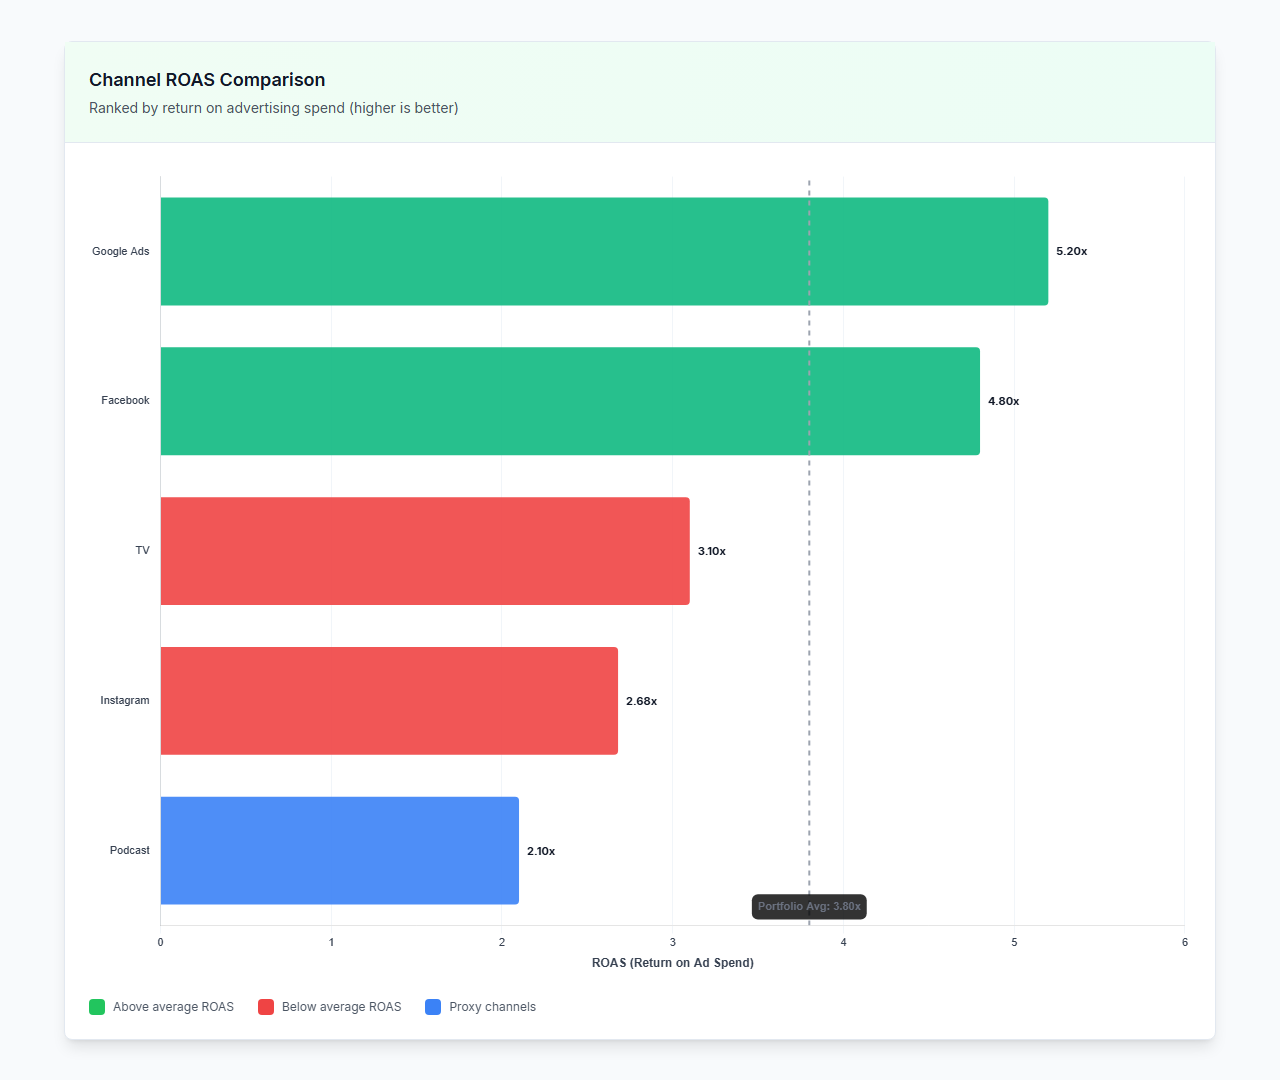Screen dimensions: 1280x1080
Task: Click the blue Proxy channels swatch
Action: click(x=433, y=1007)
